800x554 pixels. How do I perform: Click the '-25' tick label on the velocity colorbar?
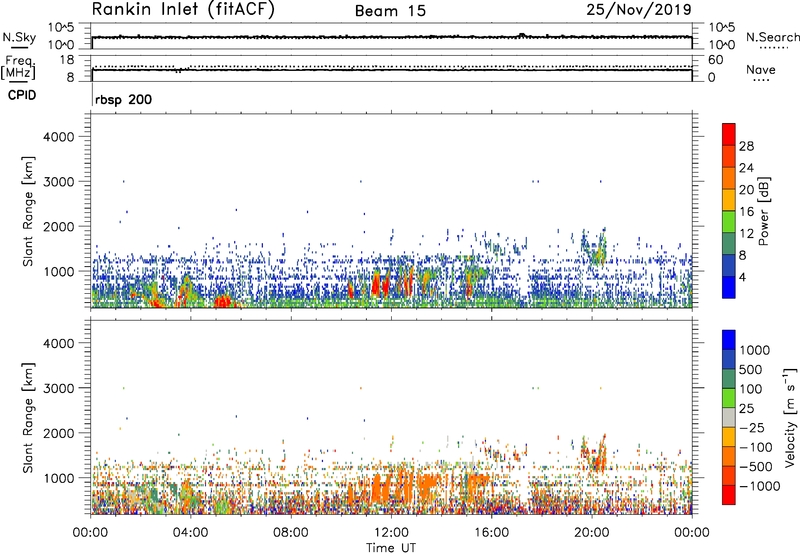coord(752,427)
